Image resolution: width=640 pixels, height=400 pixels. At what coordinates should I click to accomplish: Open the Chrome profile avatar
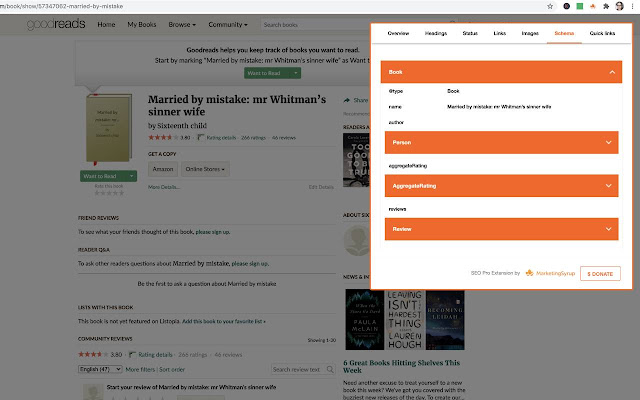620,6
